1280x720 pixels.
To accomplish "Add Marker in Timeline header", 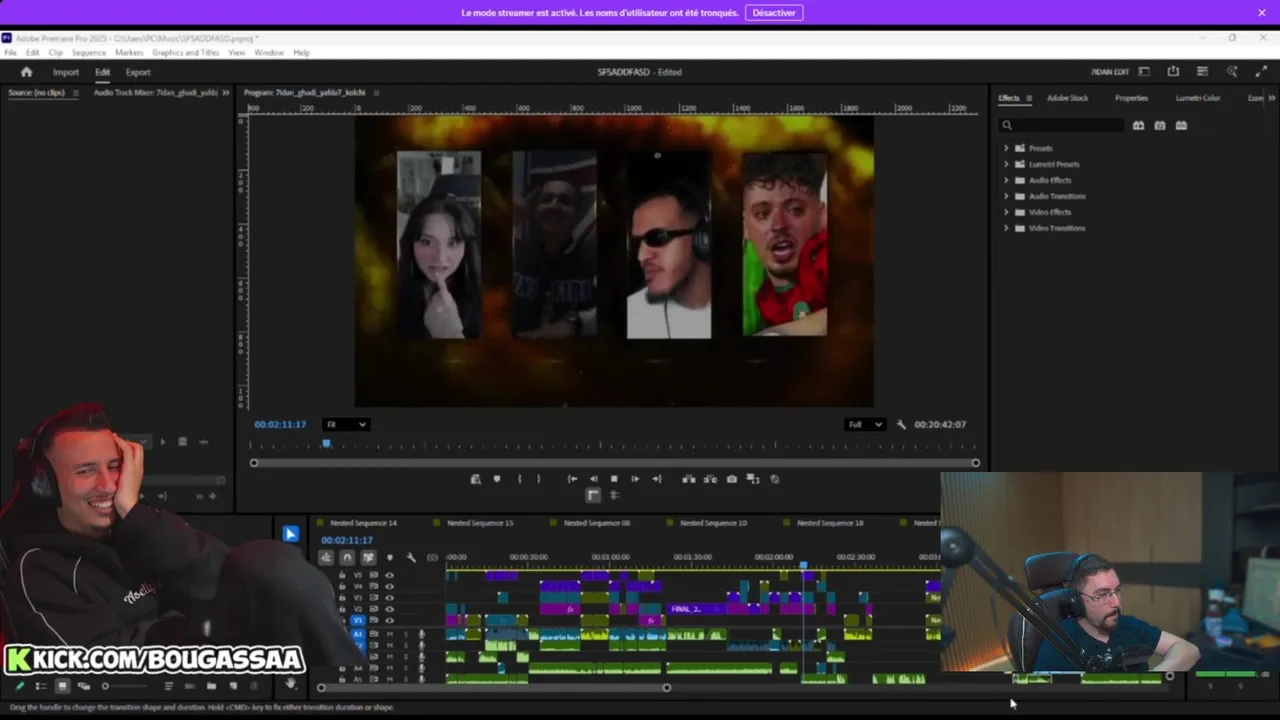I will 390,557.
